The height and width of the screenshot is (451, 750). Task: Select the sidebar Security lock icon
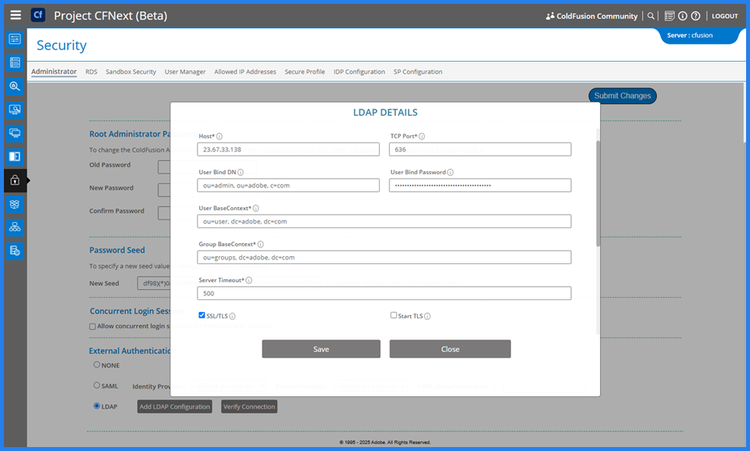point(15,180)
